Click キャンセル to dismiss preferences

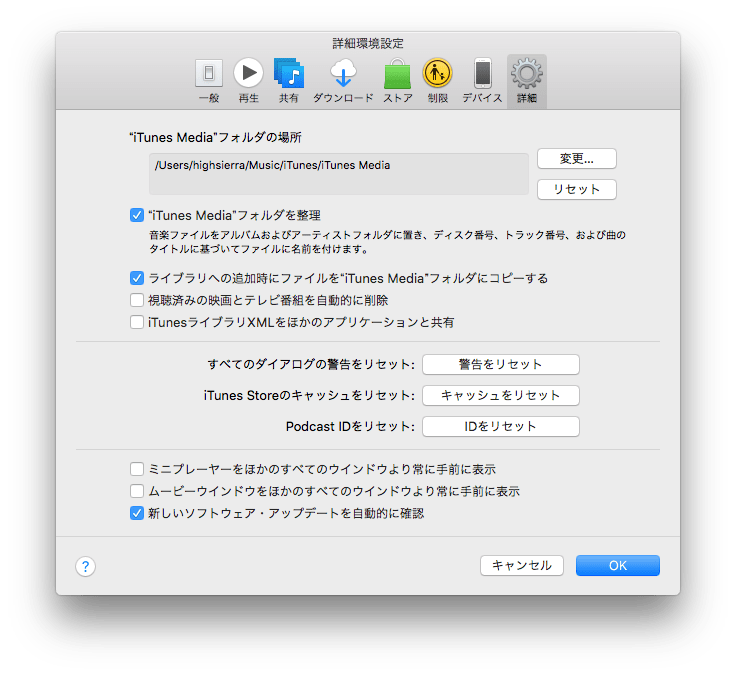(x=522, y=566)
